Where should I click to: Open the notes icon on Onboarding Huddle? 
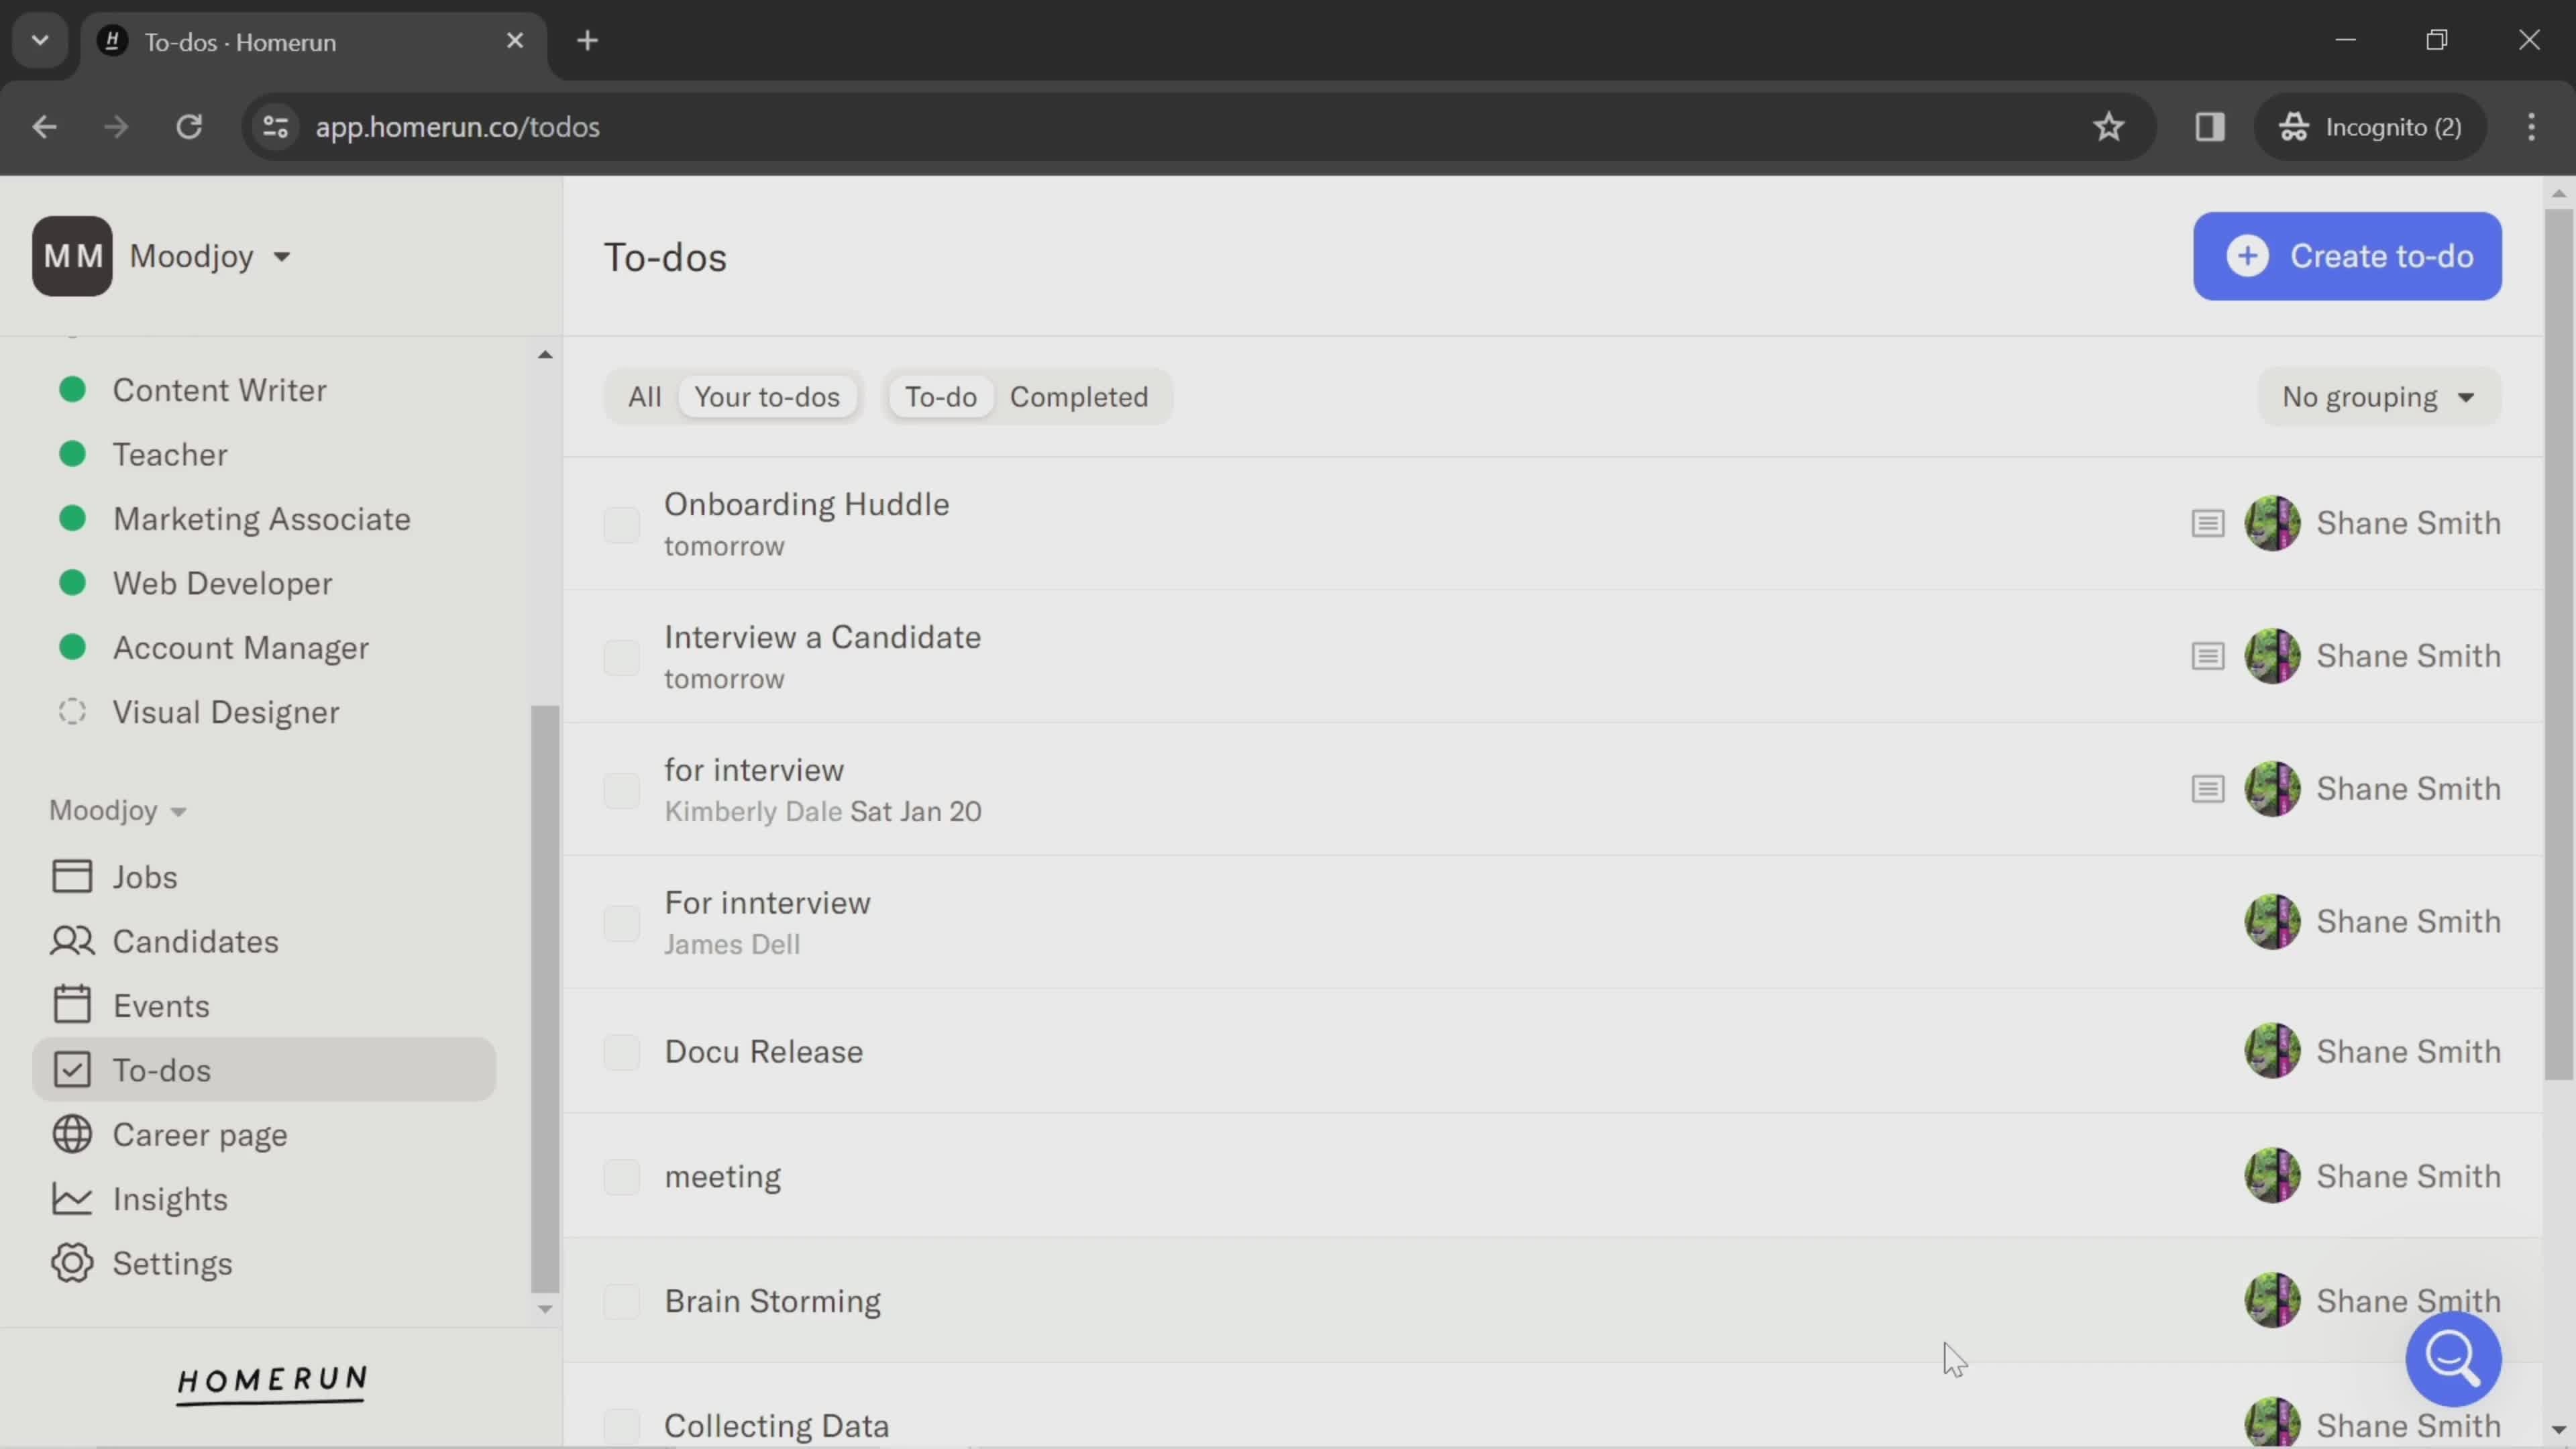pos(2208,523)
